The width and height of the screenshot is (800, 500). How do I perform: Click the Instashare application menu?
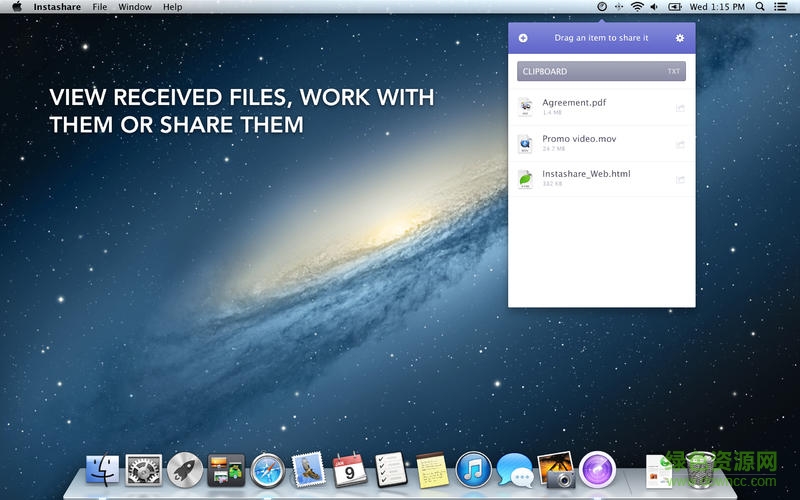point(57,7)
